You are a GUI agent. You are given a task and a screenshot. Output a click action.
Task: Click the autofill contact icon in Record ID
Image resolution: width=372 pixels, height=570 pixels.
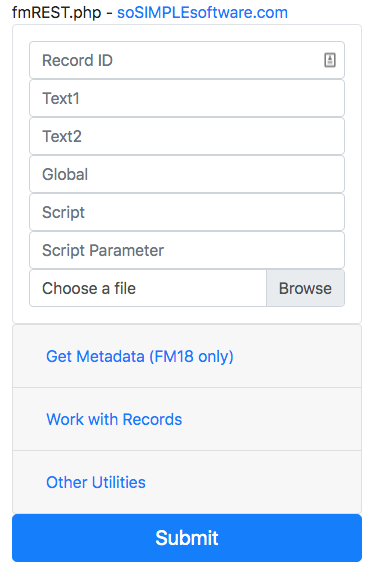tap(330, 60)
